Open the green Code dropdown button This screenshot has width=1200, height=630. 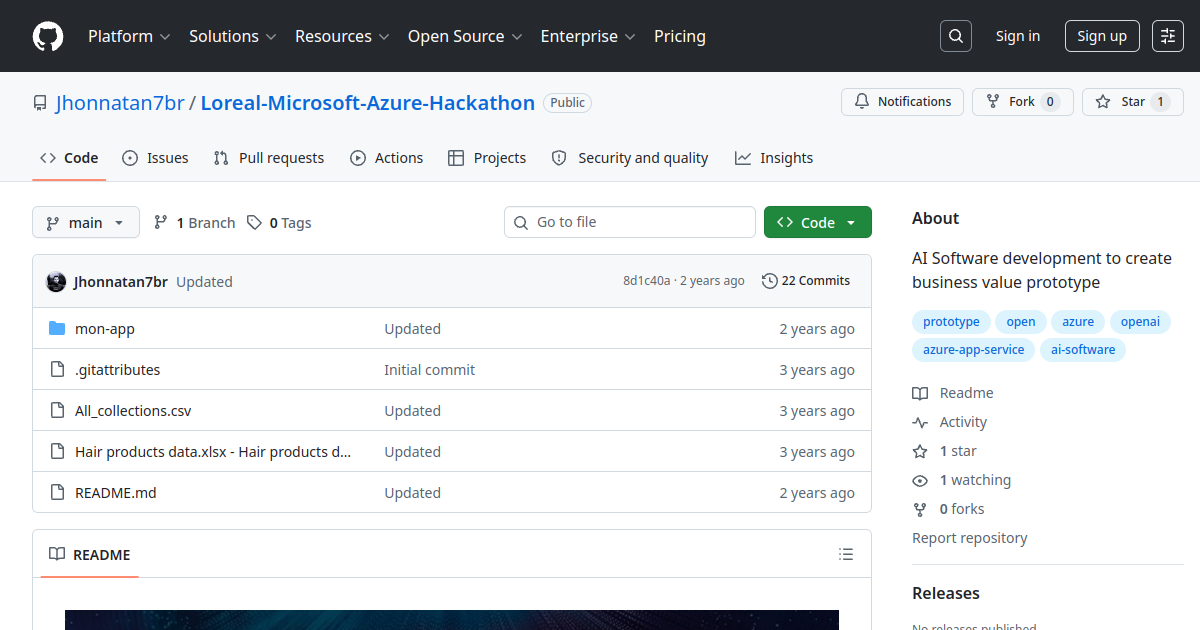pos(818,222)
